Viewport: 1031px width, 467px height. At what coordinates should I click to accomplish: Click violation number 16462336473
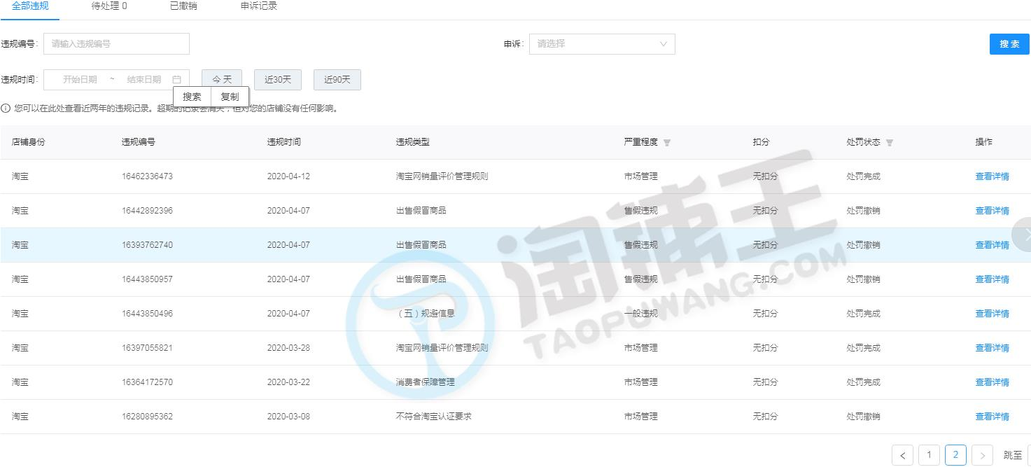147,177
